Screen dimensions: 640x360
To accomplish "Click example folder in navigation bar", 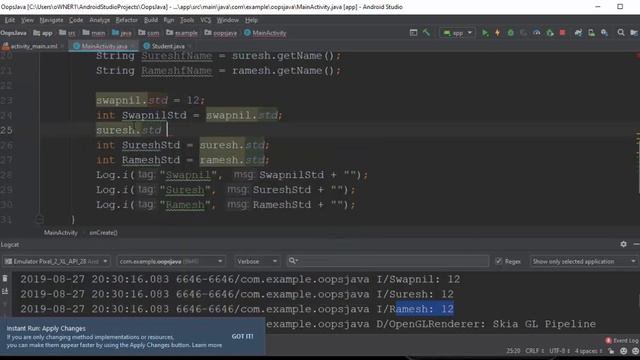I will (182, 33).
